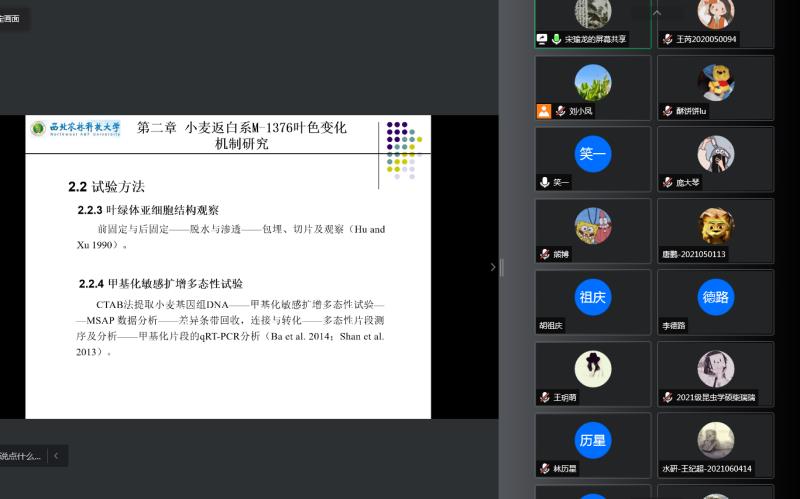Click the muted microphone icon for 酥饼饼lu
Screen dimensions: 800x499
click(x=667, y=111)
